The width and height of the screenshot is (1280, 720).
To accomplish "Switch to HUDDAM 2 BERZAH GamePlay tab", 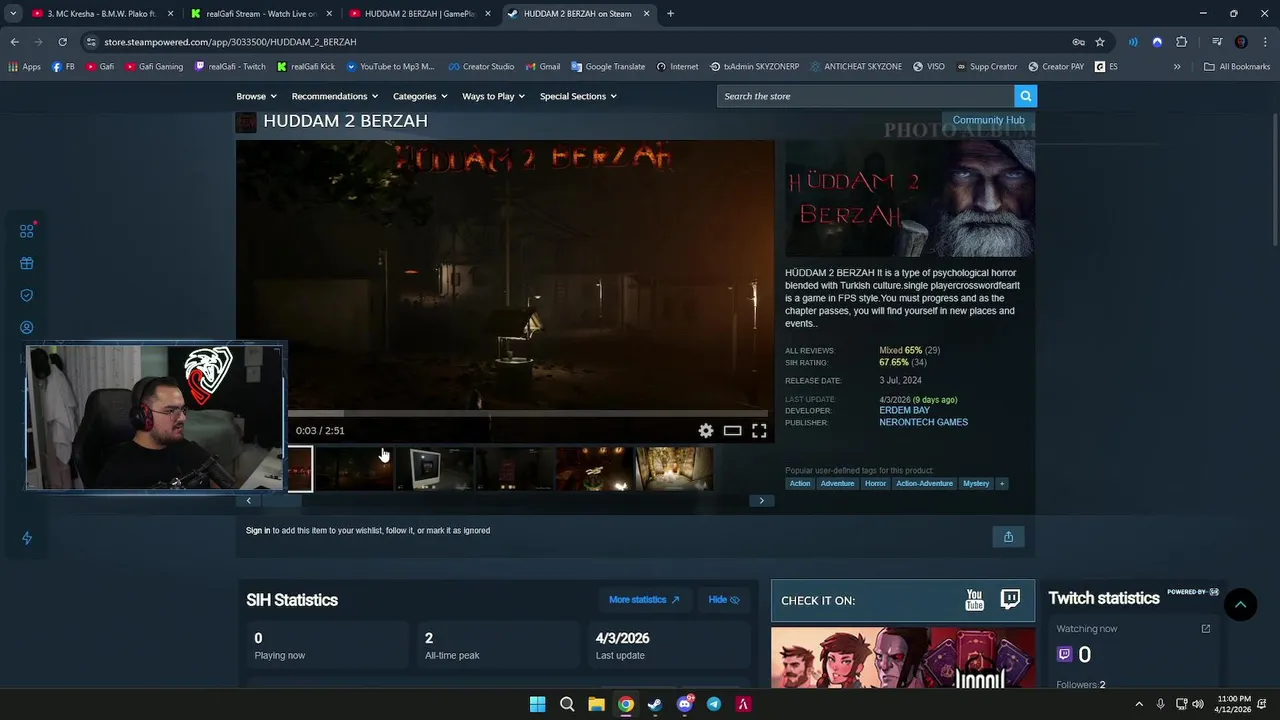I will [419, 14].
